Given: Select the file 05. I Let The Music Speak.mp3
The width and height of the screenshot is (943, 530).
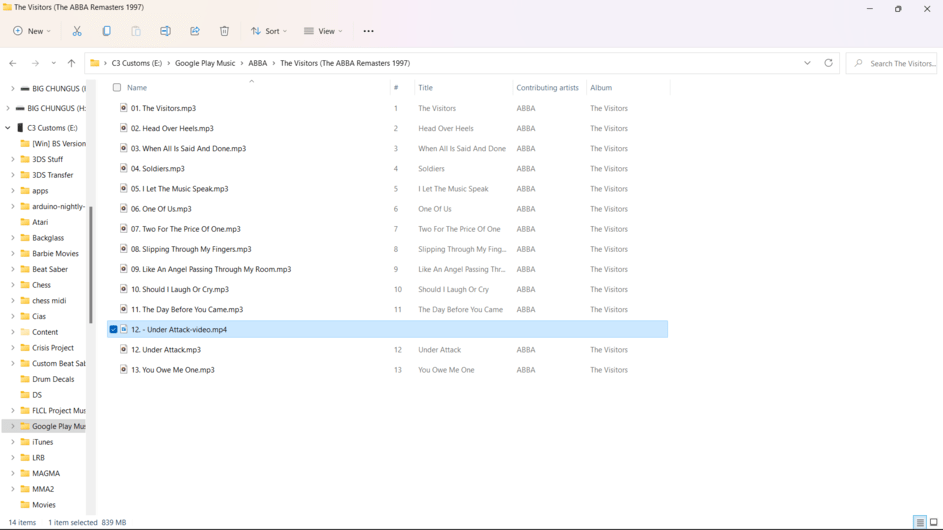Looking at the screenshot, I should point(179,189).
